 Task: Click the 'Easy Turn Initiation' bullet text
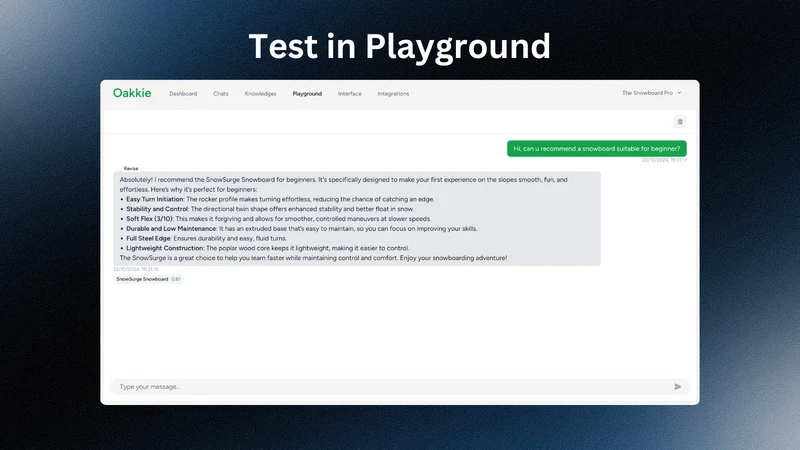coord(155,199)
